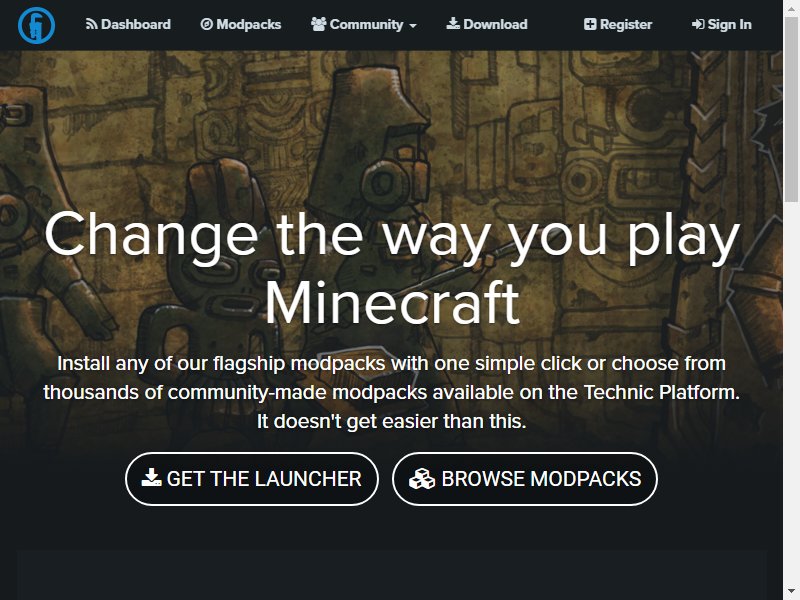Click the Sign In text link

(x=729, y=24)
